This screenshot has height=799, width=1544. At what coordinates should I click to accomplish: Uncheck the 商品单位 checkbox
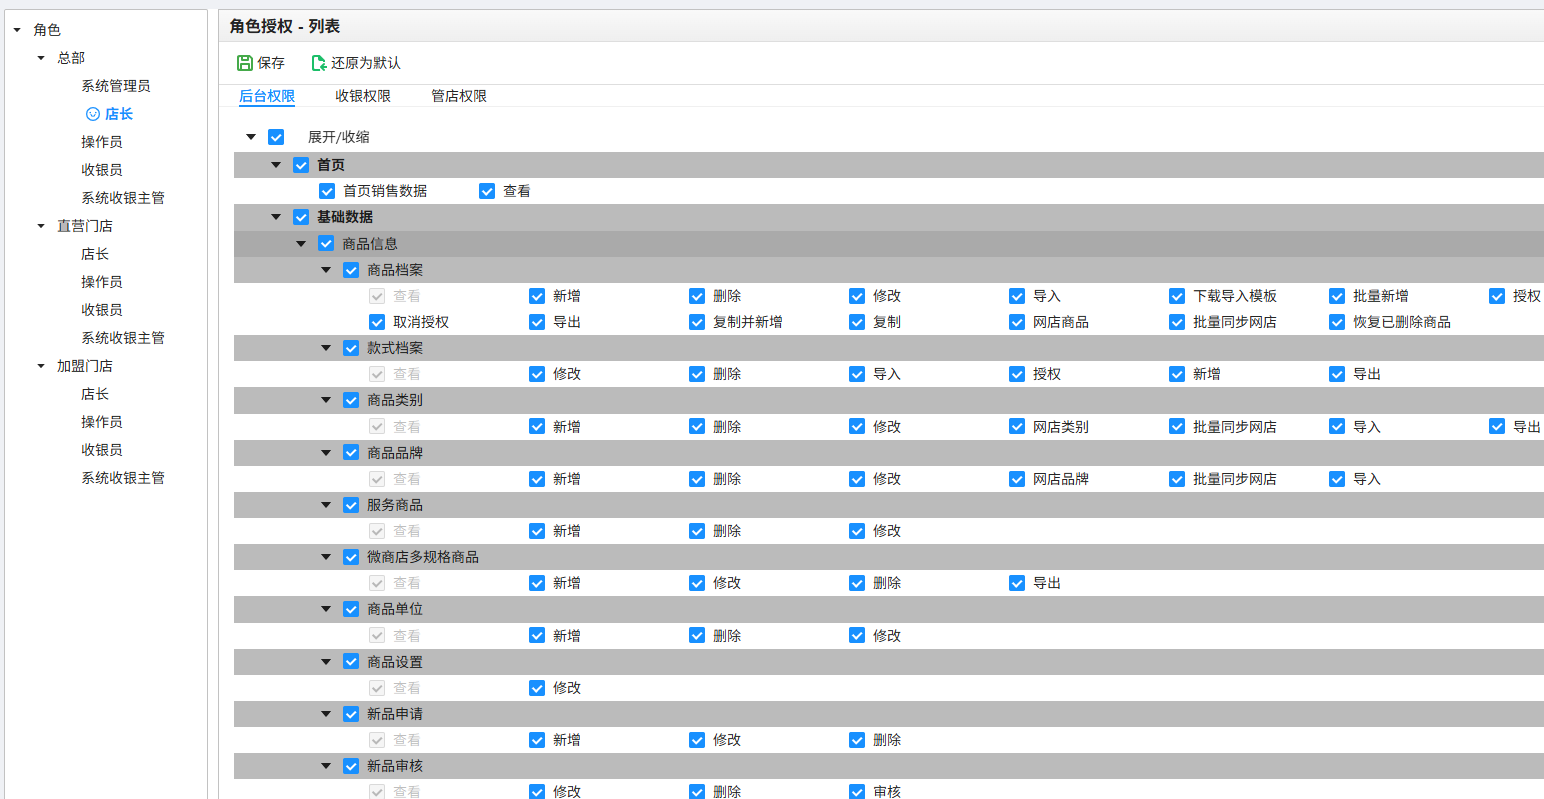351,609
